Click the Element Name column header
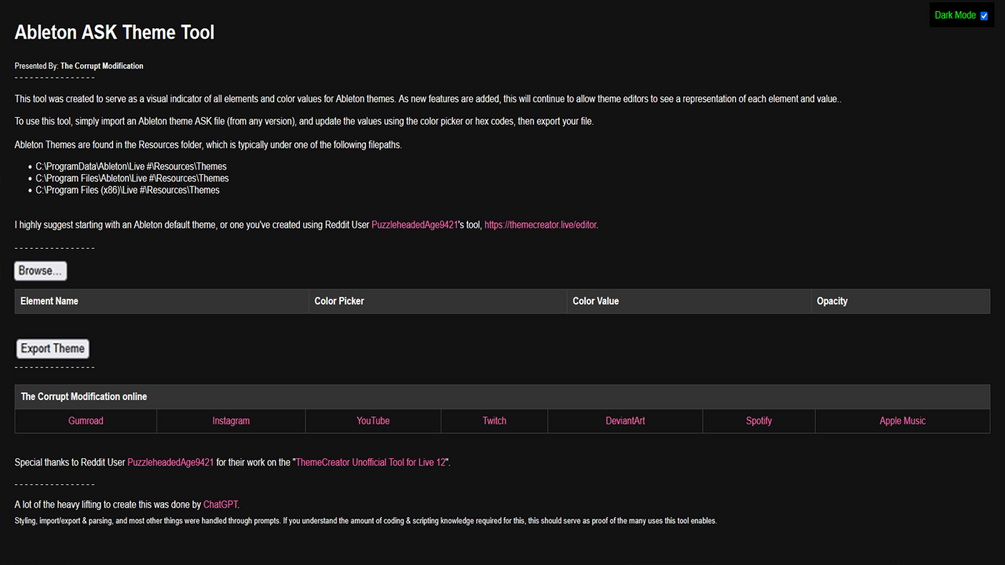 click(x=49, y=301)
